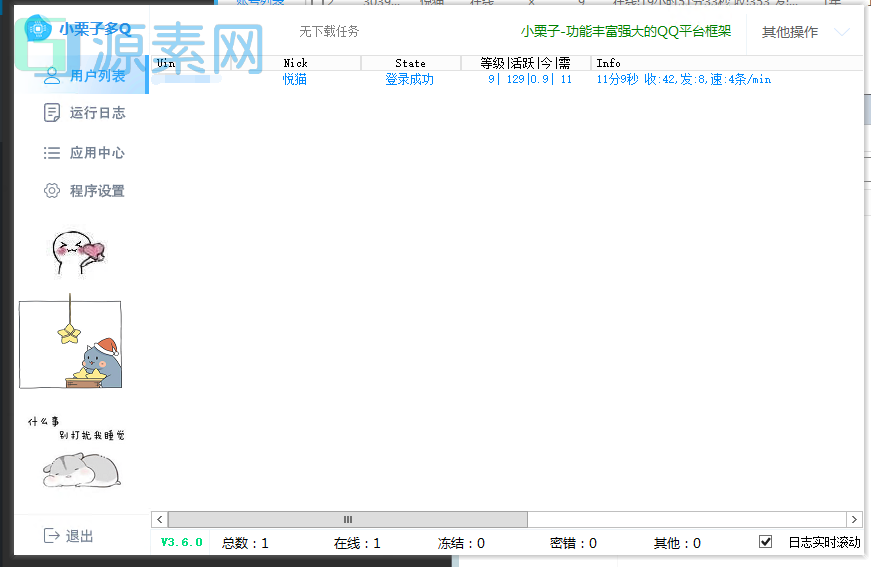Click the blushing face heart sticker
871x567 pixels.
[78, 253]
